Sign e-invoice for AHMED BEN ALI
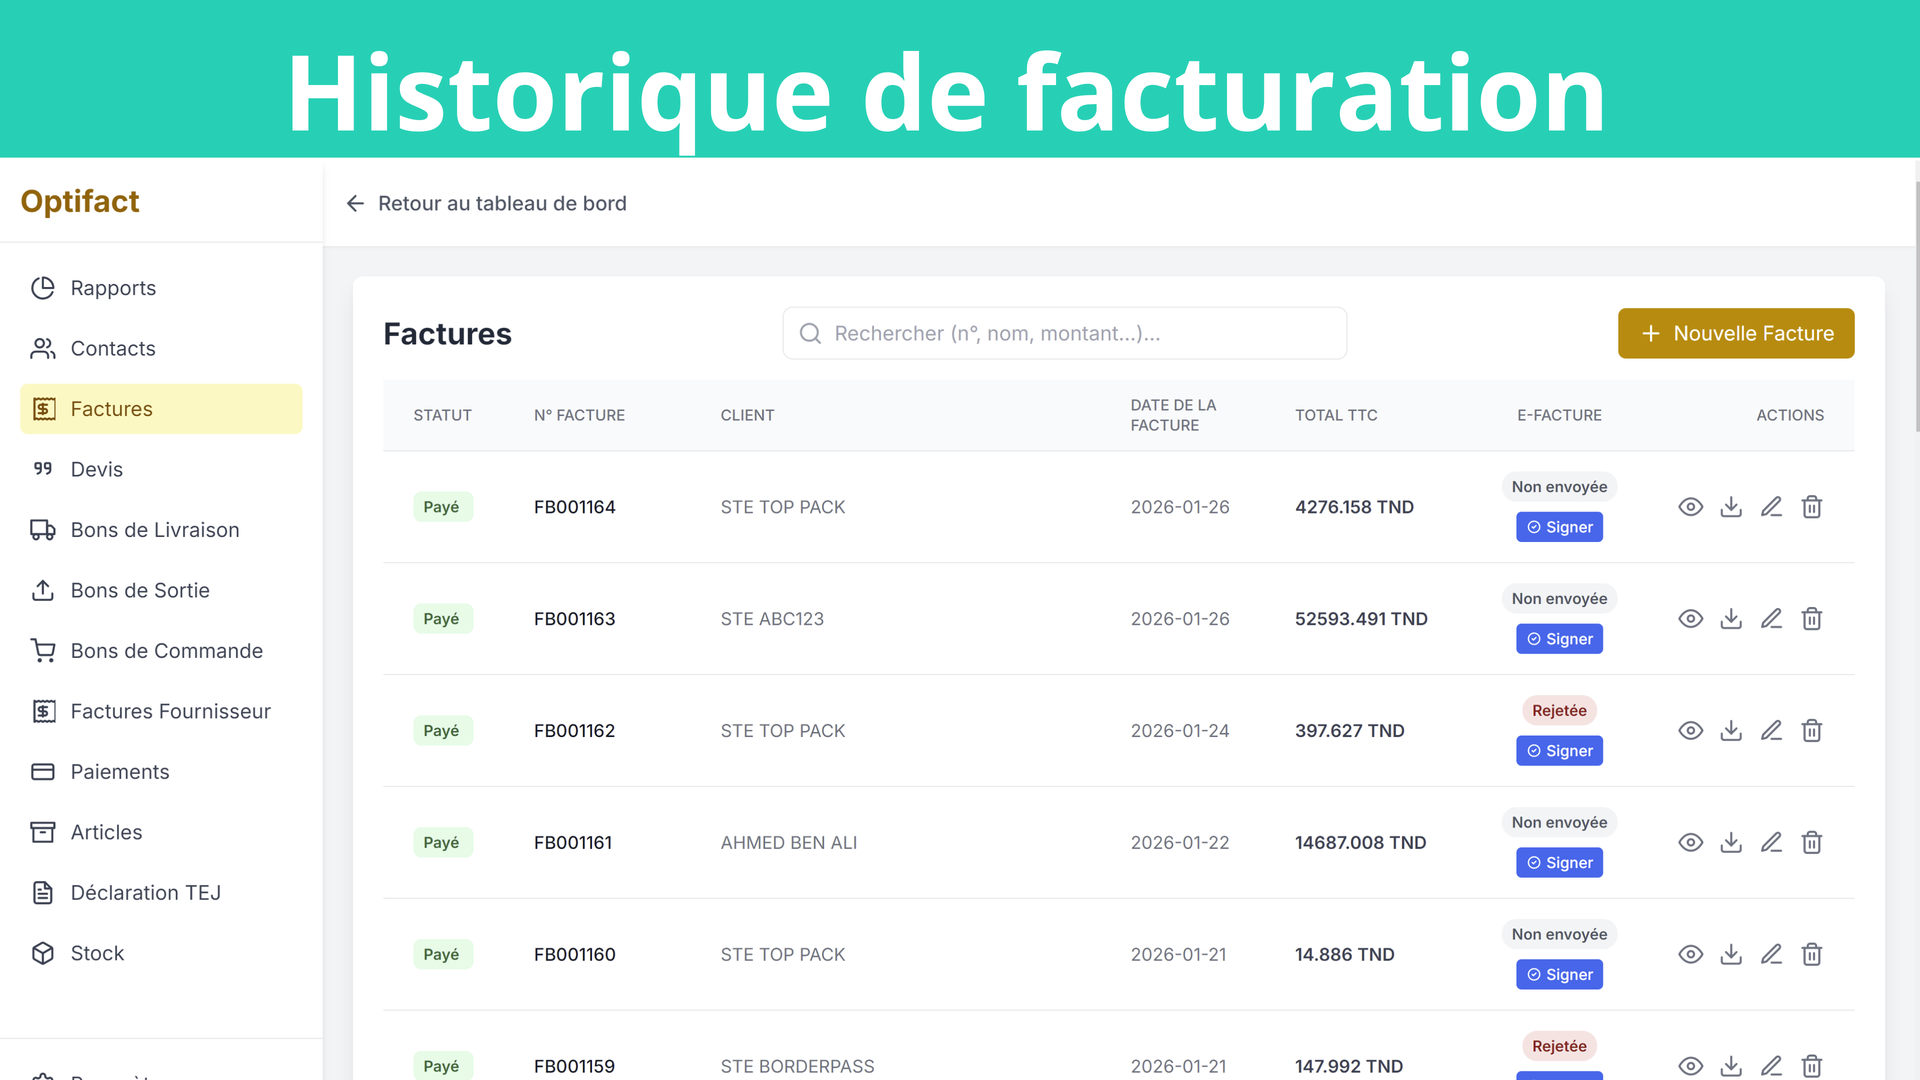This screenshot has height=1080, width=1920. [1559, 863]
